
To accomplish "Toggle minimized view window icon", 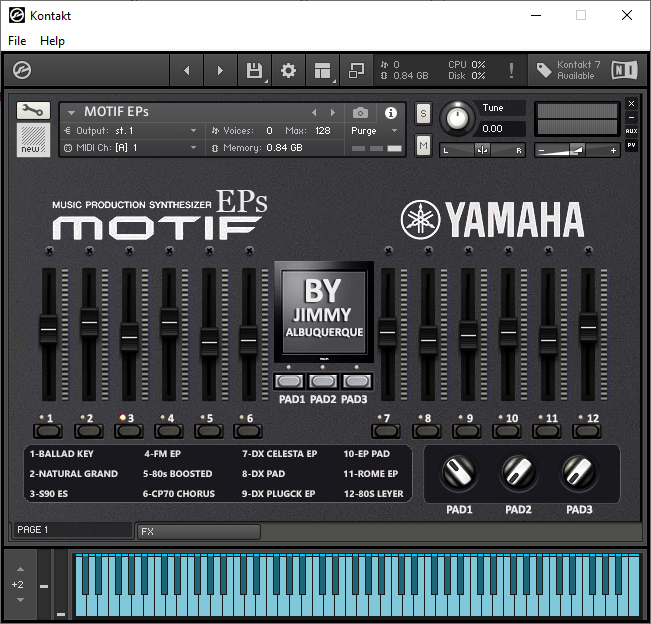I will click(356, 70).
